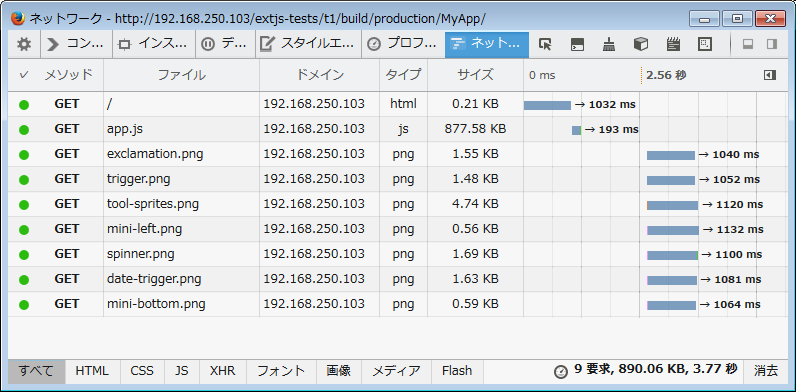Filter requests by メディア
This screenshot has width=796, height=392.
396,371
